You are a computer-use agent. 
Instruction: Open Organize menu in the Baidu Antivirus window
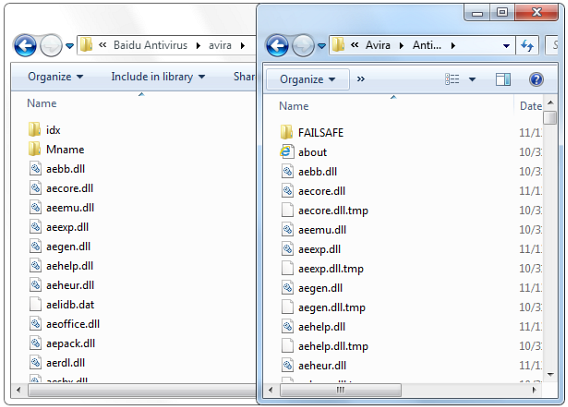[x=55, y=77]
